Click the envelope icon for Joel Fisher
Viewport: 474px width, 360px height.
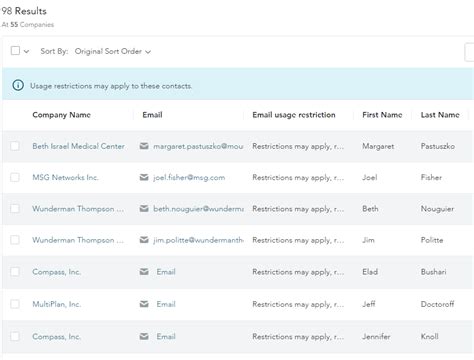(144, 177)
